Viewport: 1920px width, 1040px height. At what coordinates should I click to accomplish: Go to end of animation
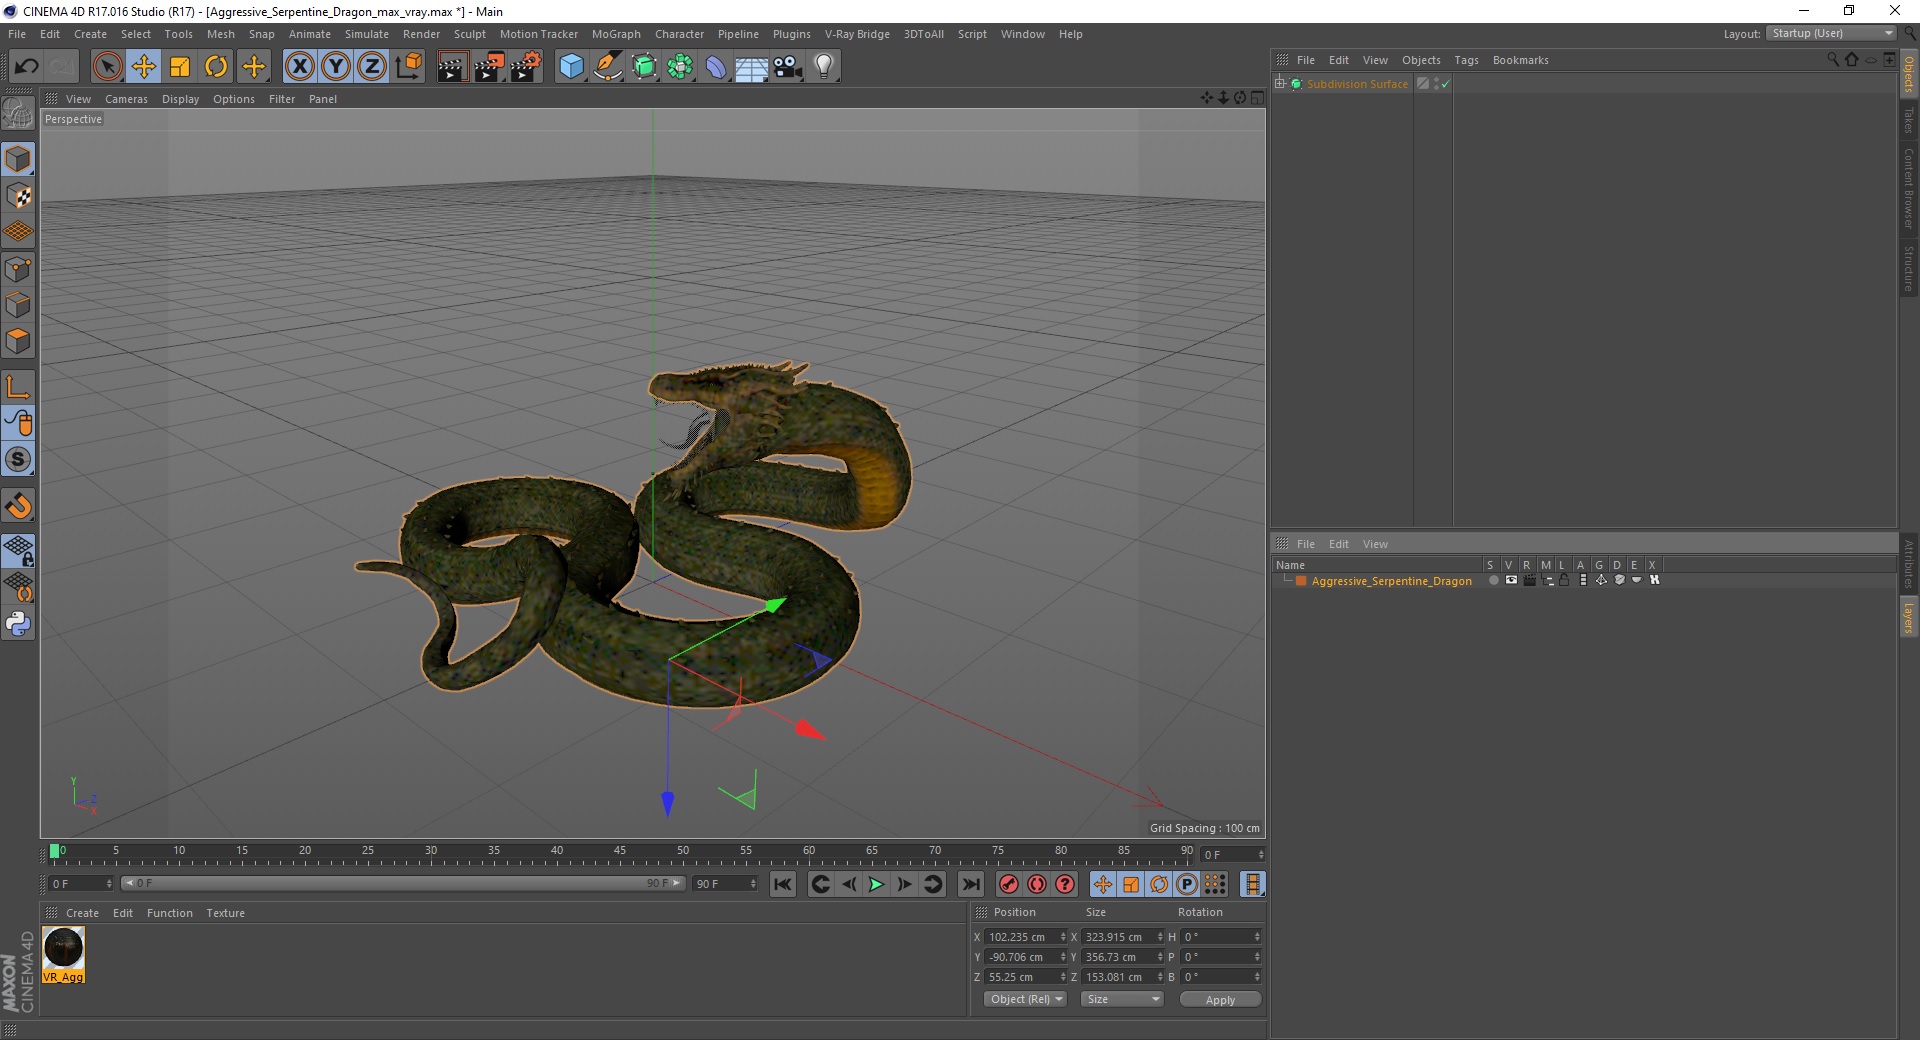point(971,884)
